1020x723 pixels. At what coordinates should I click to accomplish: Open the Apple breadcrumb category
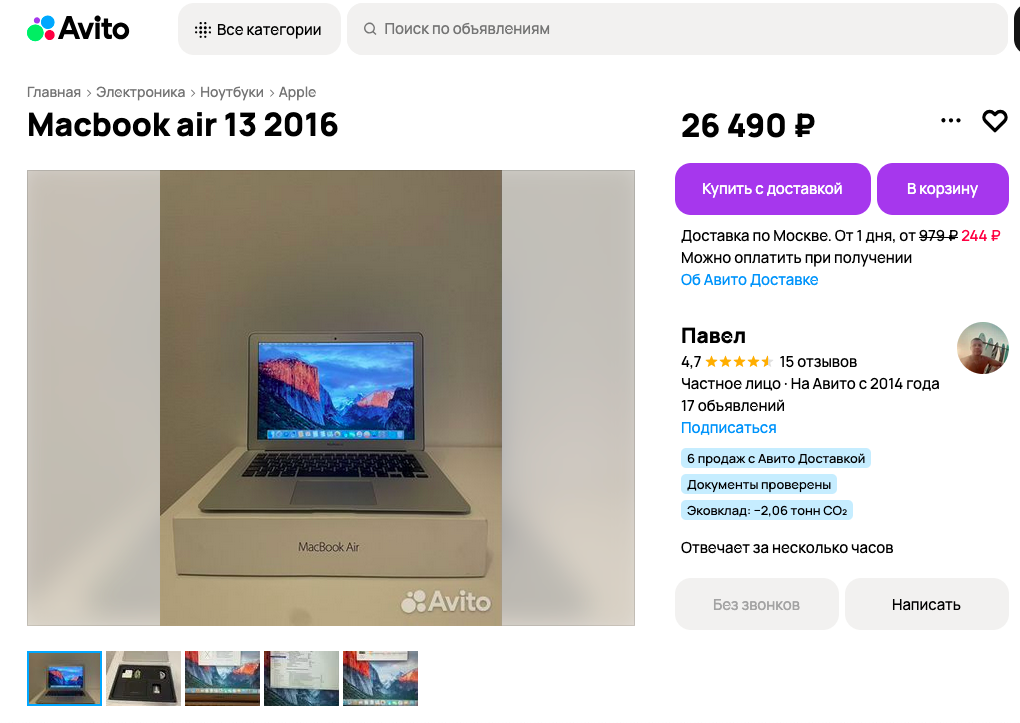pyautogui.click(x=297, y=92)
